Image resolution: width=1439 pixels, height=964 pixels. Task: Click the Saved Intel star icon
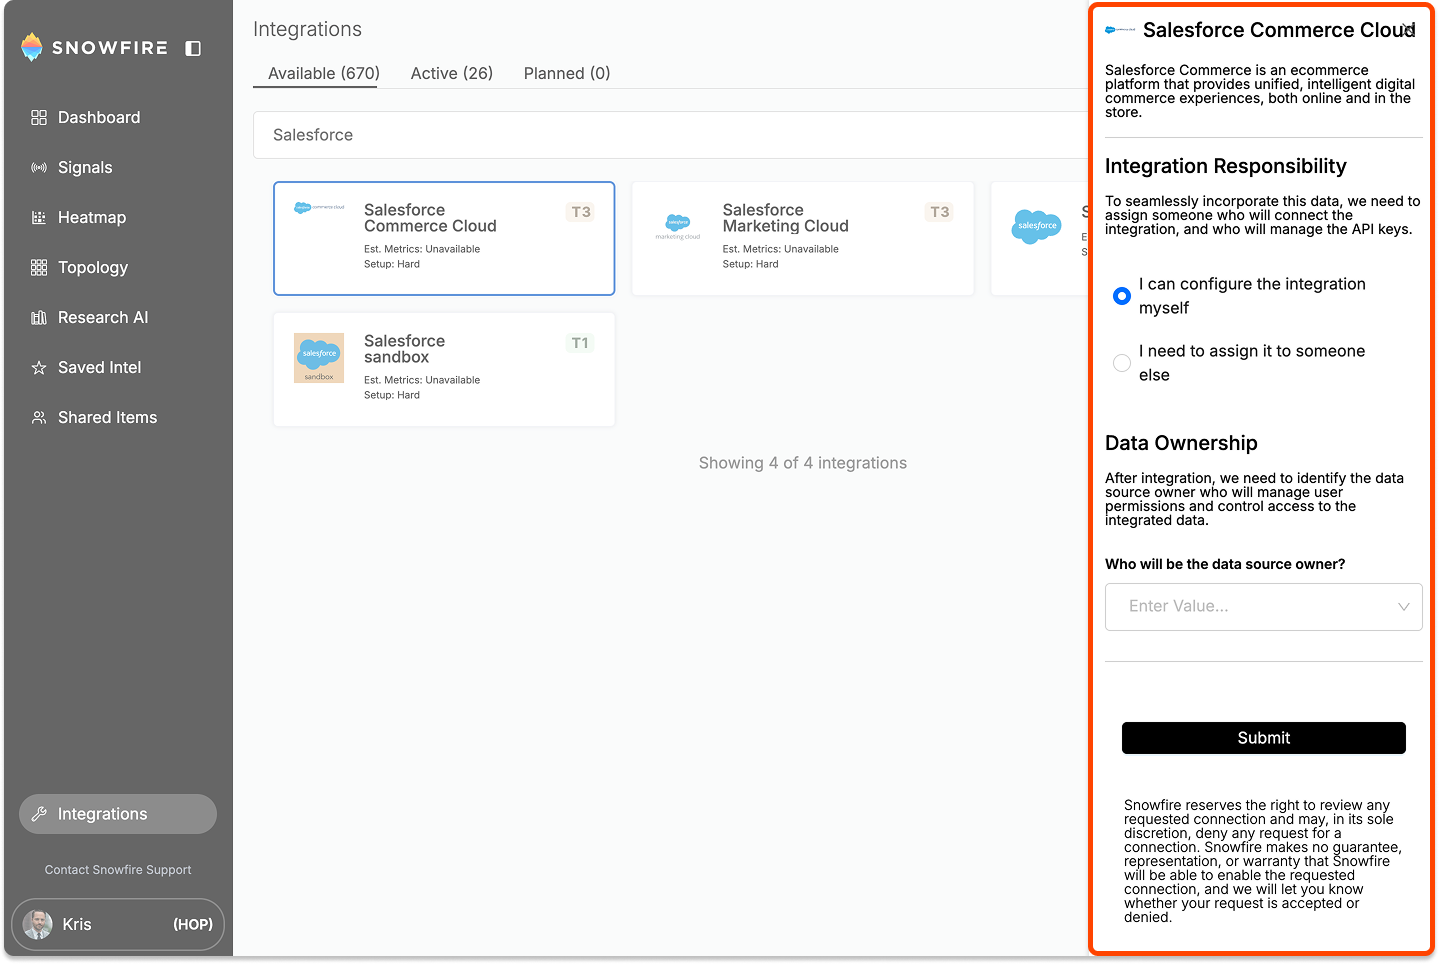39,368
